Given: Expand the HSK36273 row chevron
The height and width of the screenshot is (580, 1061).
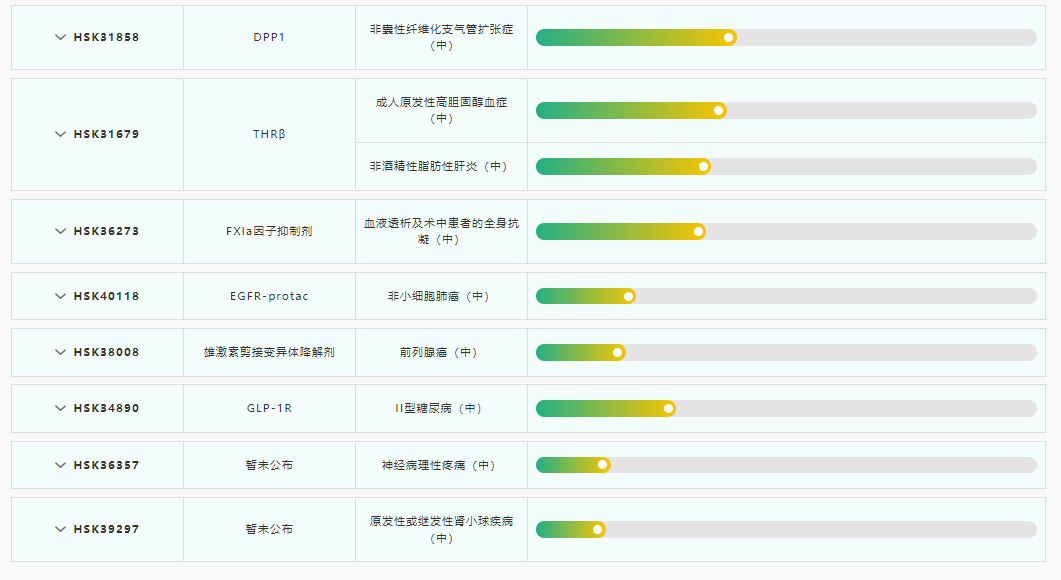Looking at the screenshot, I should 60,231.
